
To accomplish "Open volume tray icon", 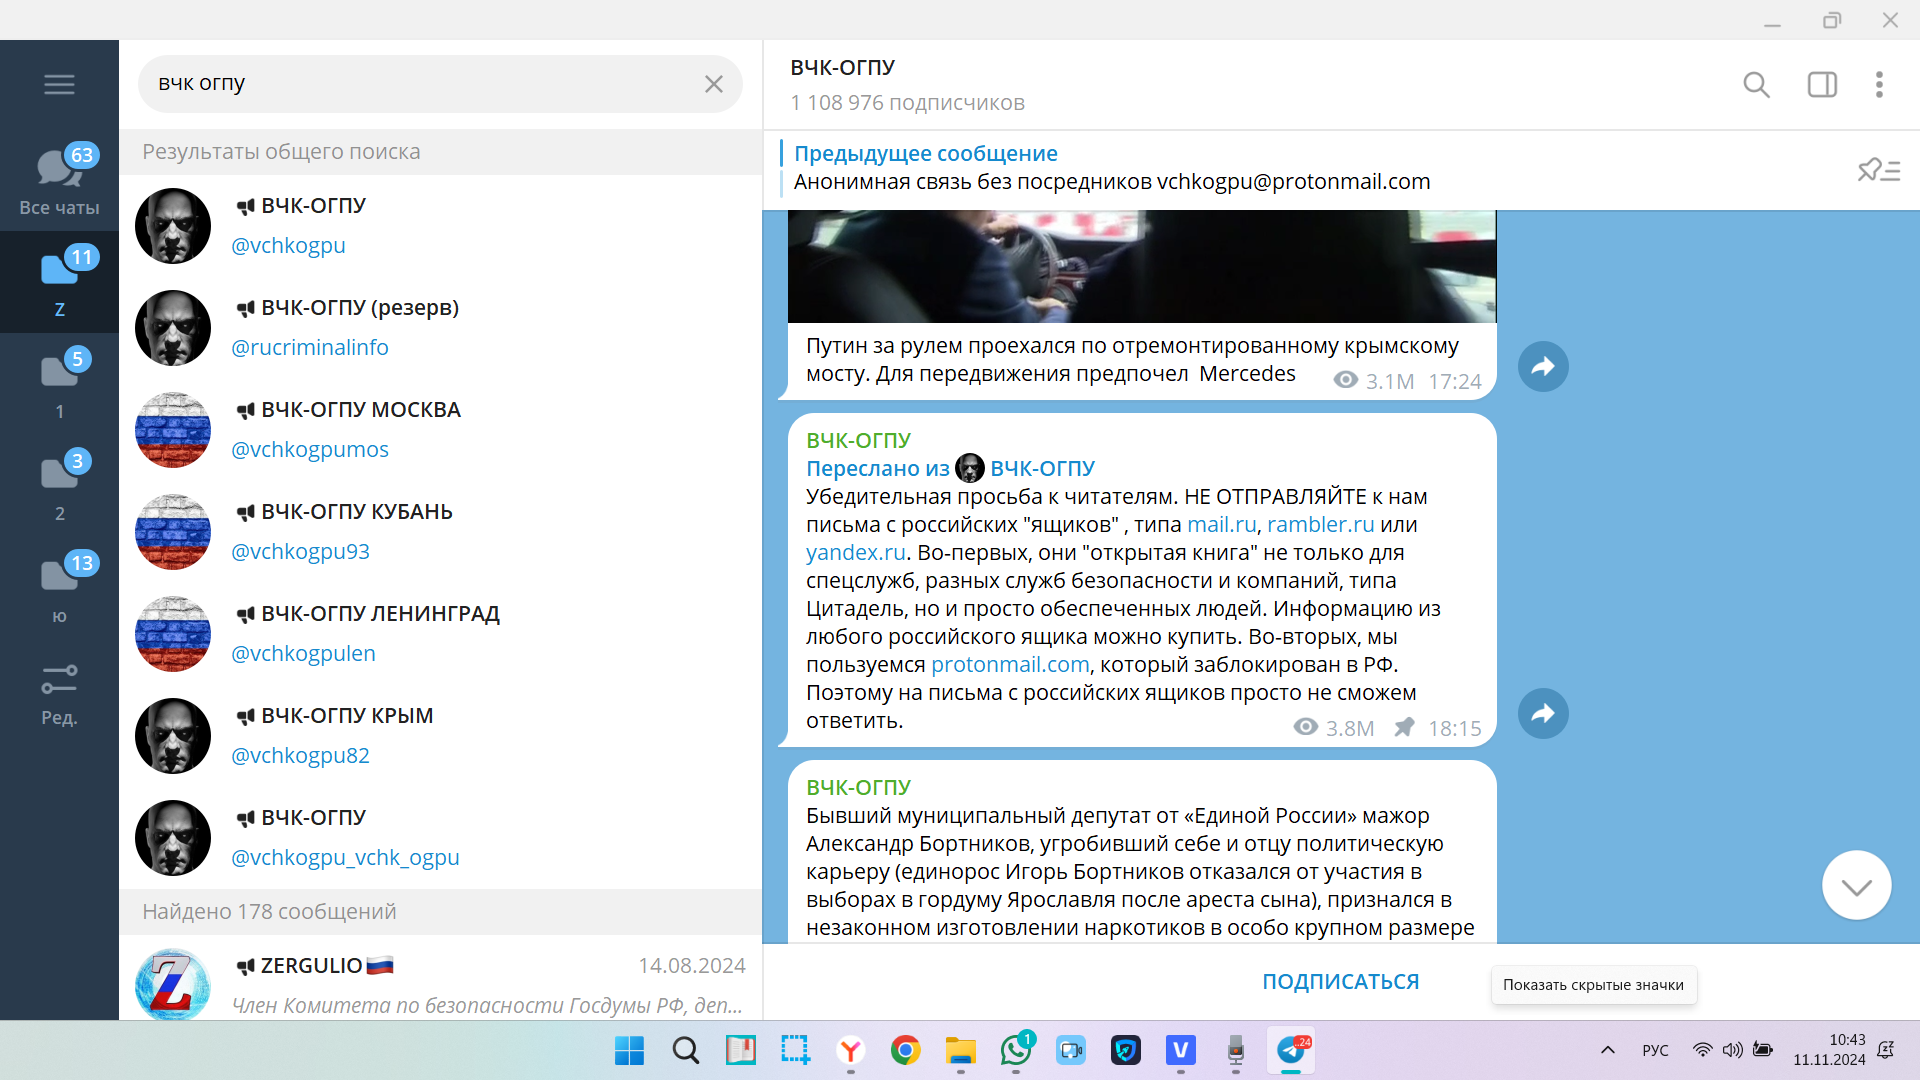I will click(1732, 1050).
